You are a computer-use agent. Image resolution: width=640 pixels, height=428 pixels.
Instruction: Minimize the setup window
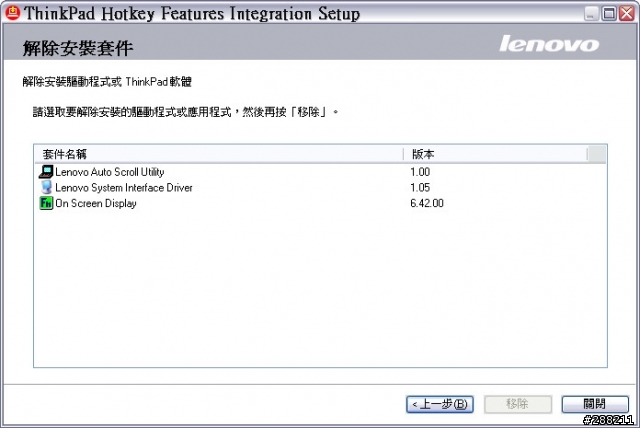591,14
